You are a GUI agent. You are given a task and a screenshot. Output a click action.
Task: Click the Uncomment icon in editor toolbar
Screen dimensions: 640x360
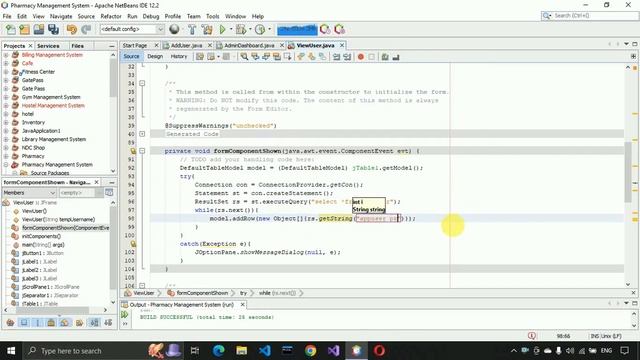coord(396,57)
